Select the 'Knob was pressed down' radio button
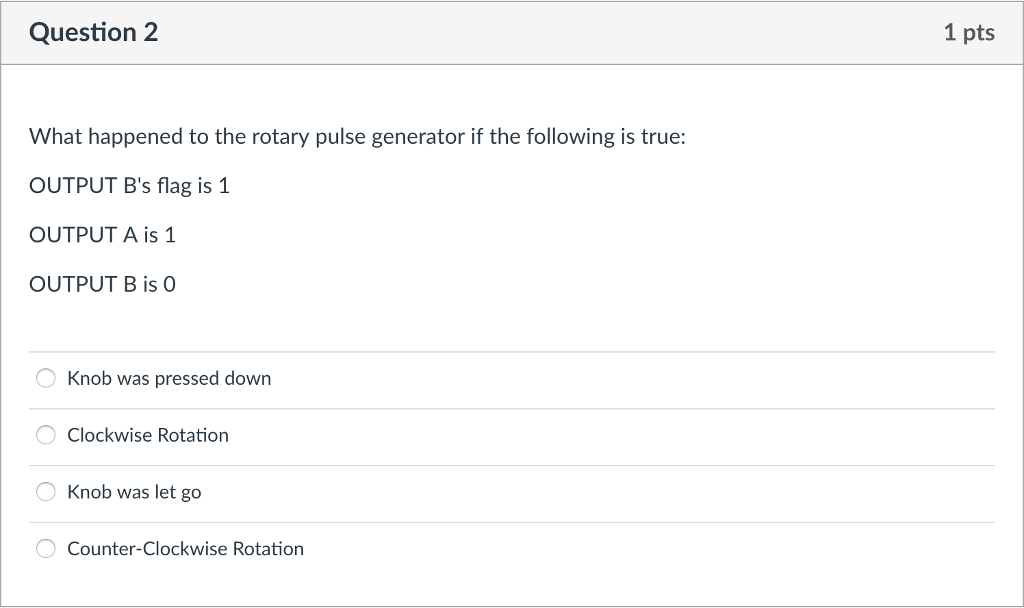This screenshot has width=1024, height=608. [x=45, y=378]
